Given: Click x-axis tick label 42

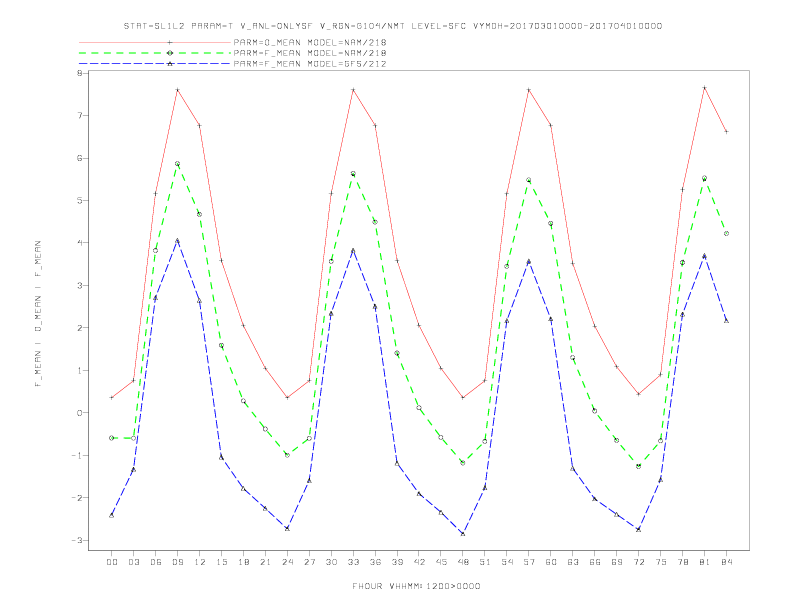Looking at the screenshot, I should tap(419, 562).
